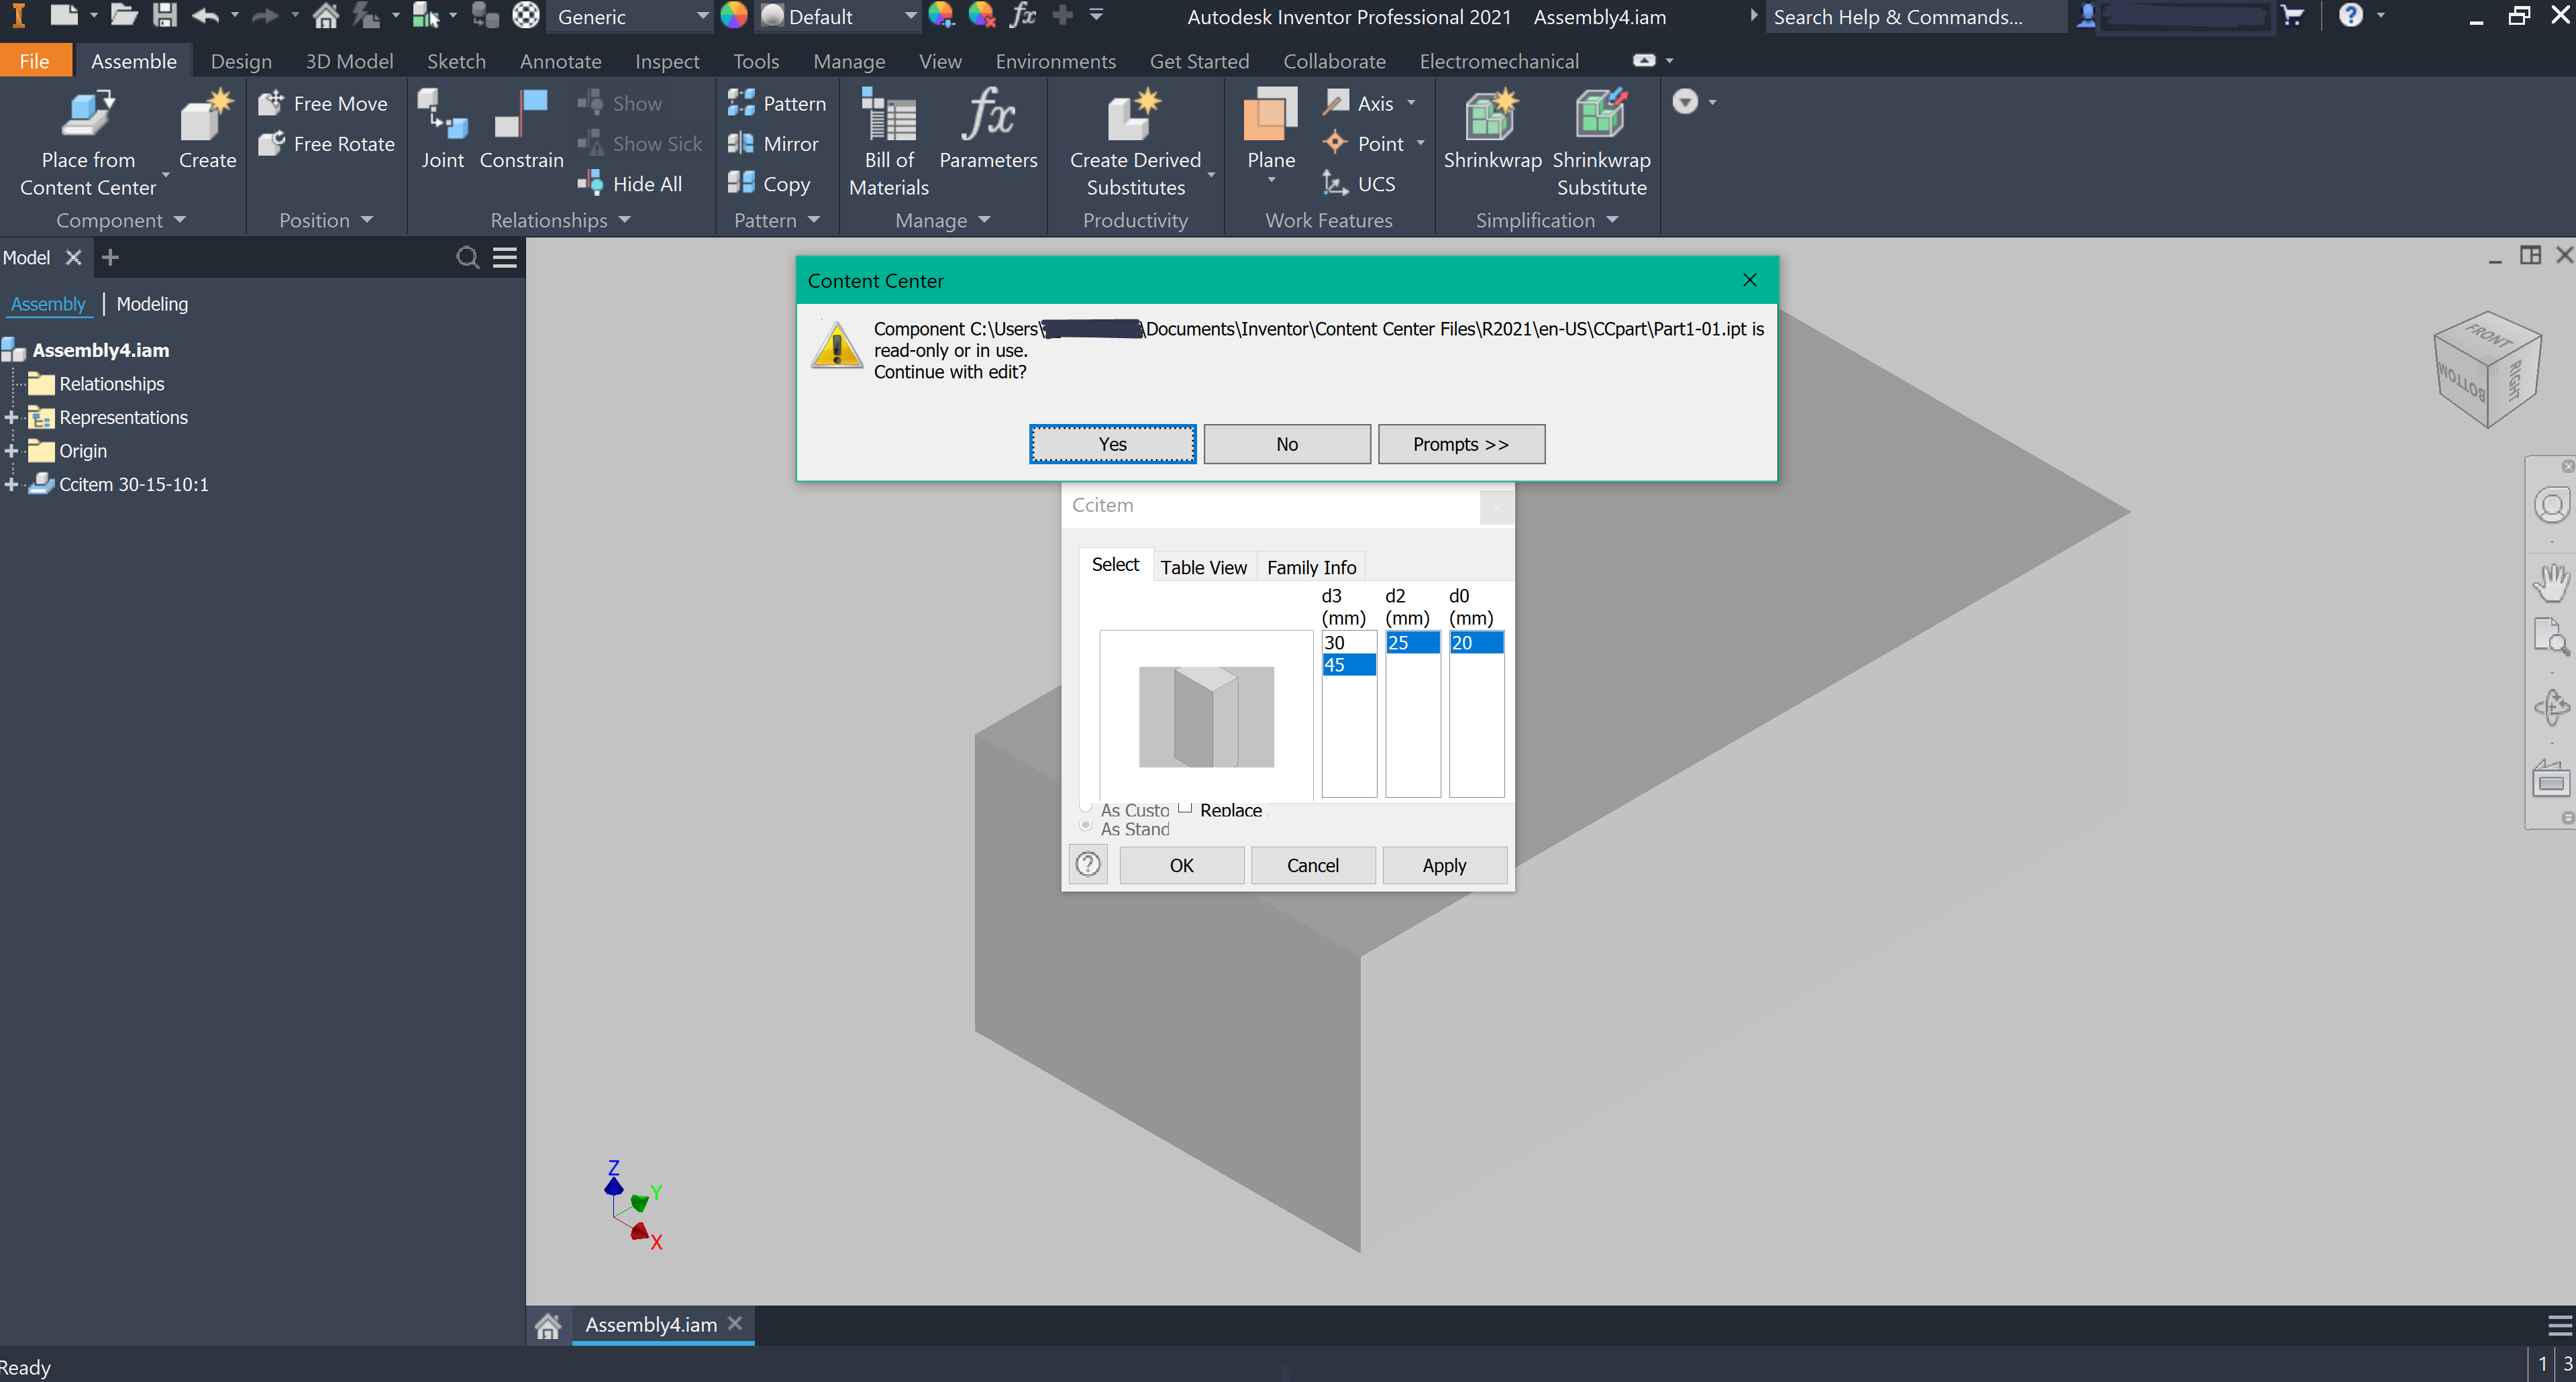
Task: Click Yes in Content Center dialog
Action: (1112, 444)
